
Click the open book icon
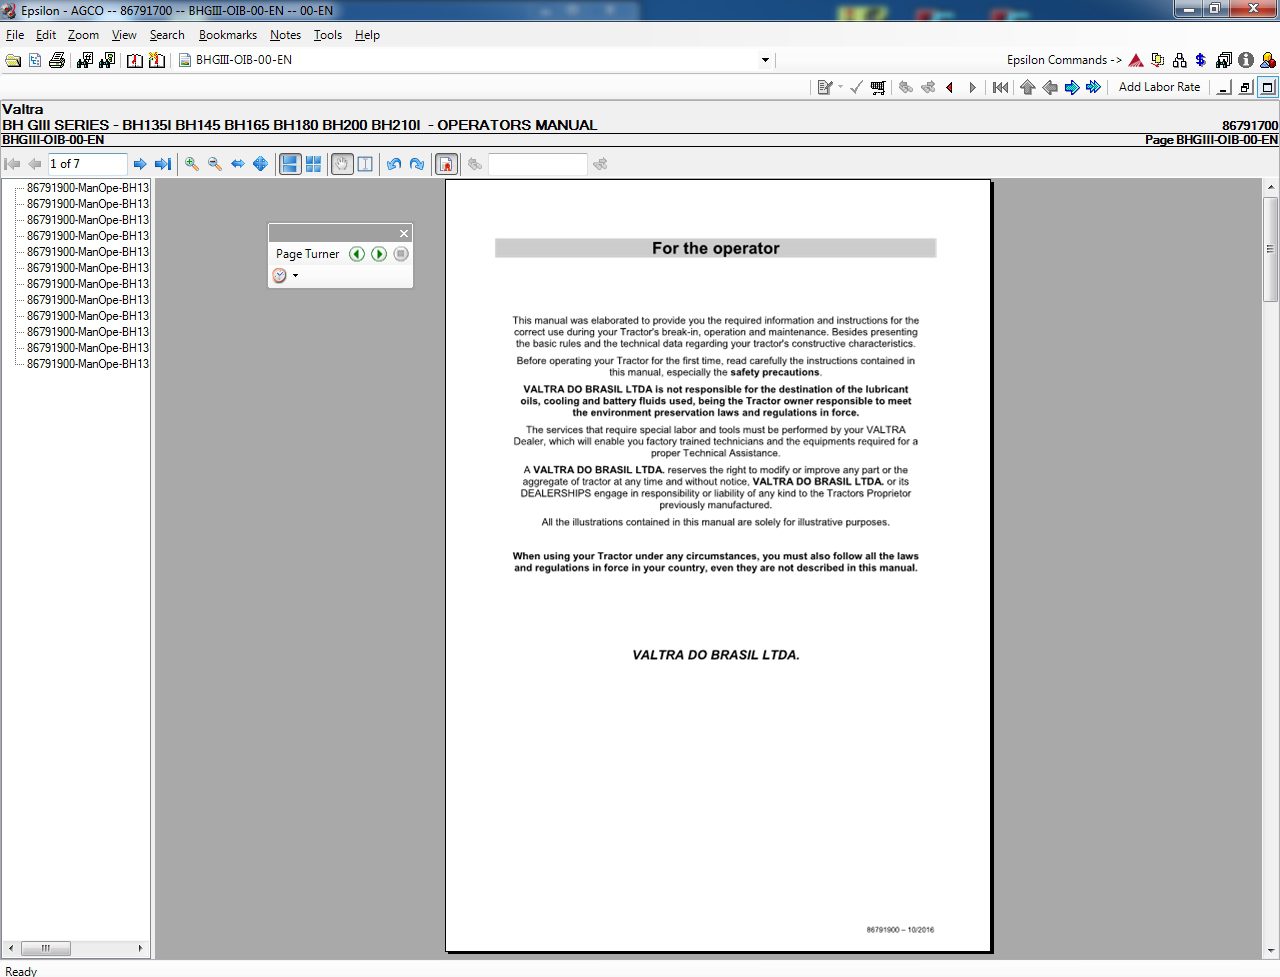pos(134,60)
